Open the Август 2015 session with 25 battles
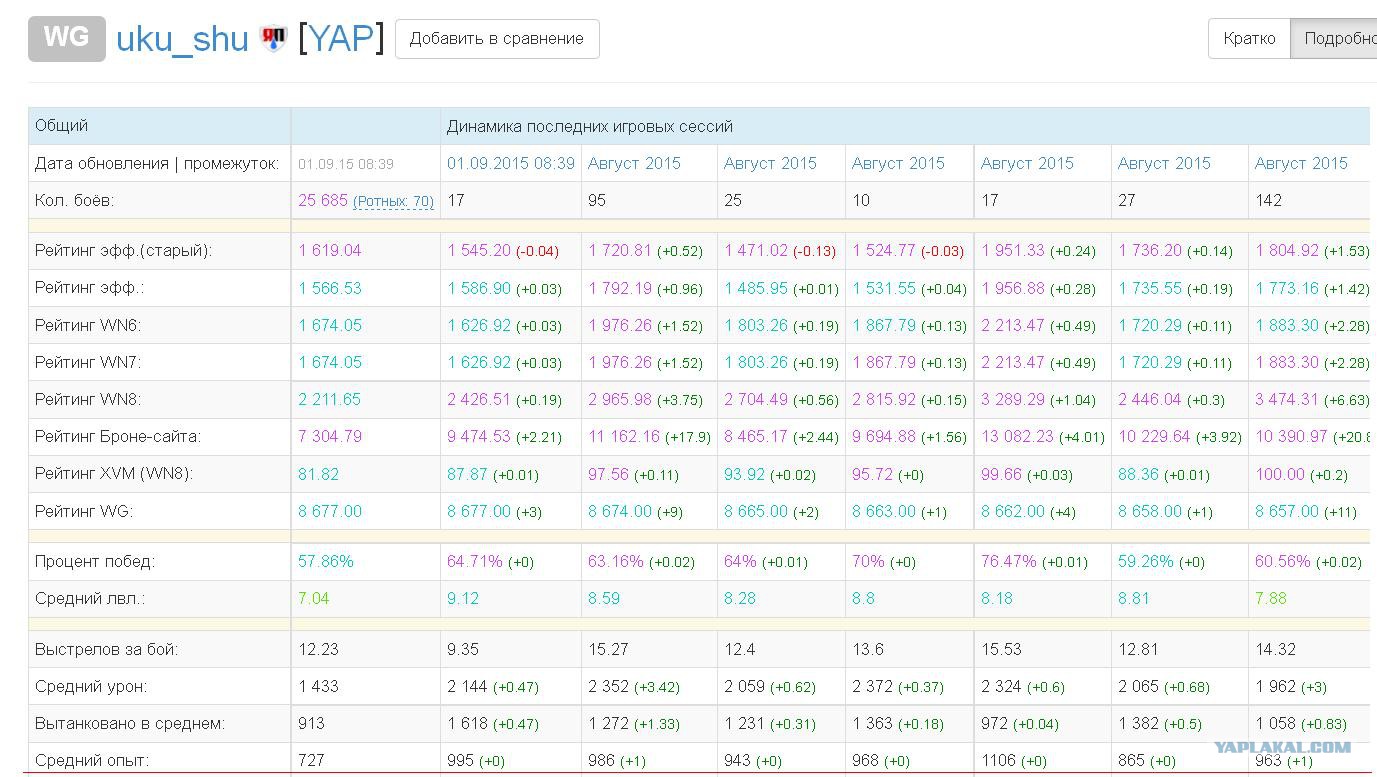Screen dimensions: 1377x777 click(x=770, y=163)
